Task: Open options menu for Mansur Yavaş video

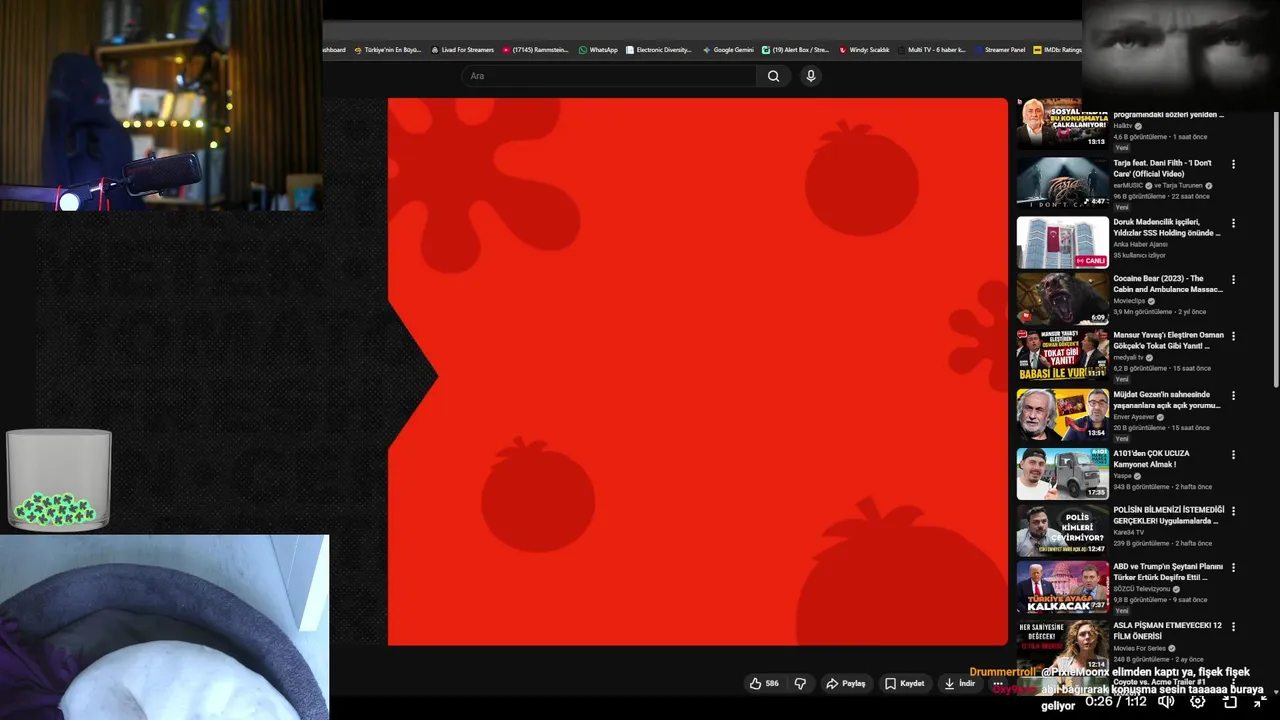Action: [x=1233, y=337]
